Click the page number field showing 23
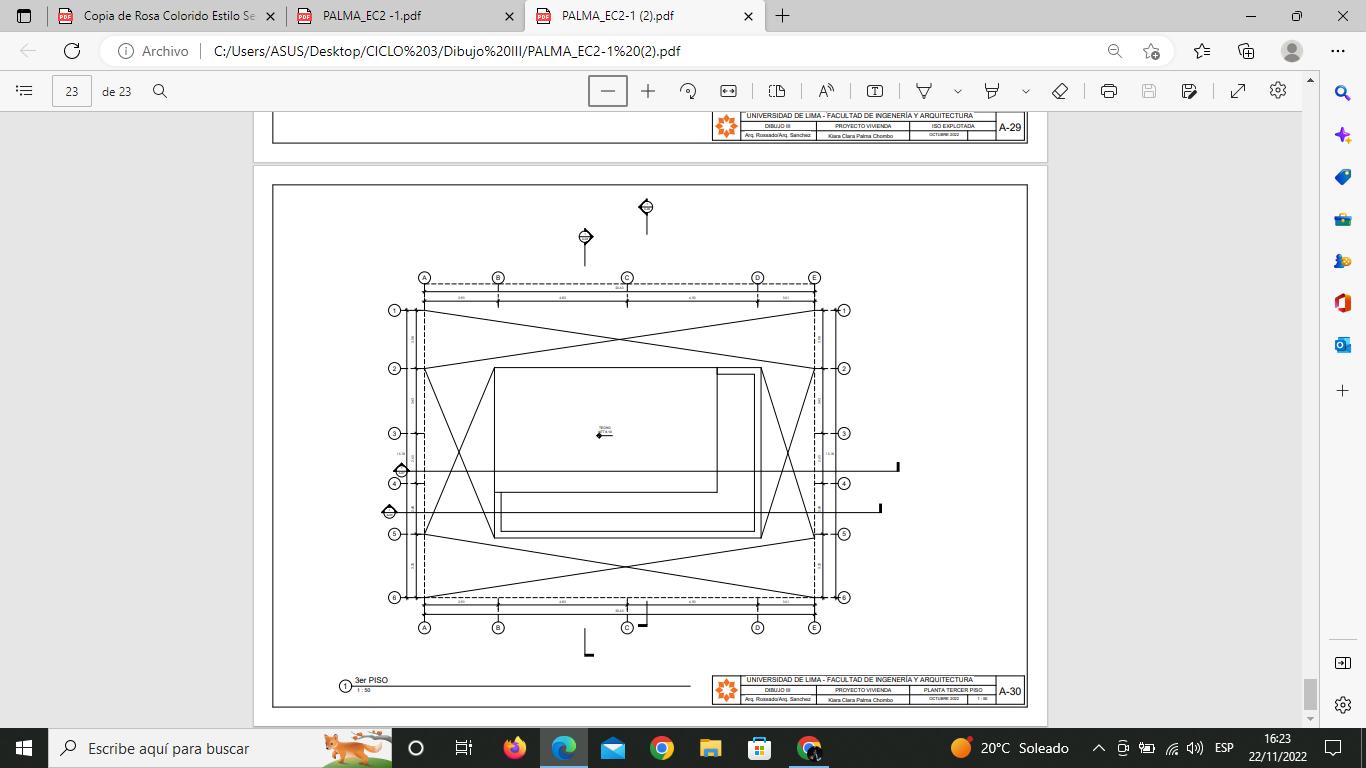Image resolution: width=1366 pixels, height=768 pixels. tap(72, 91)
